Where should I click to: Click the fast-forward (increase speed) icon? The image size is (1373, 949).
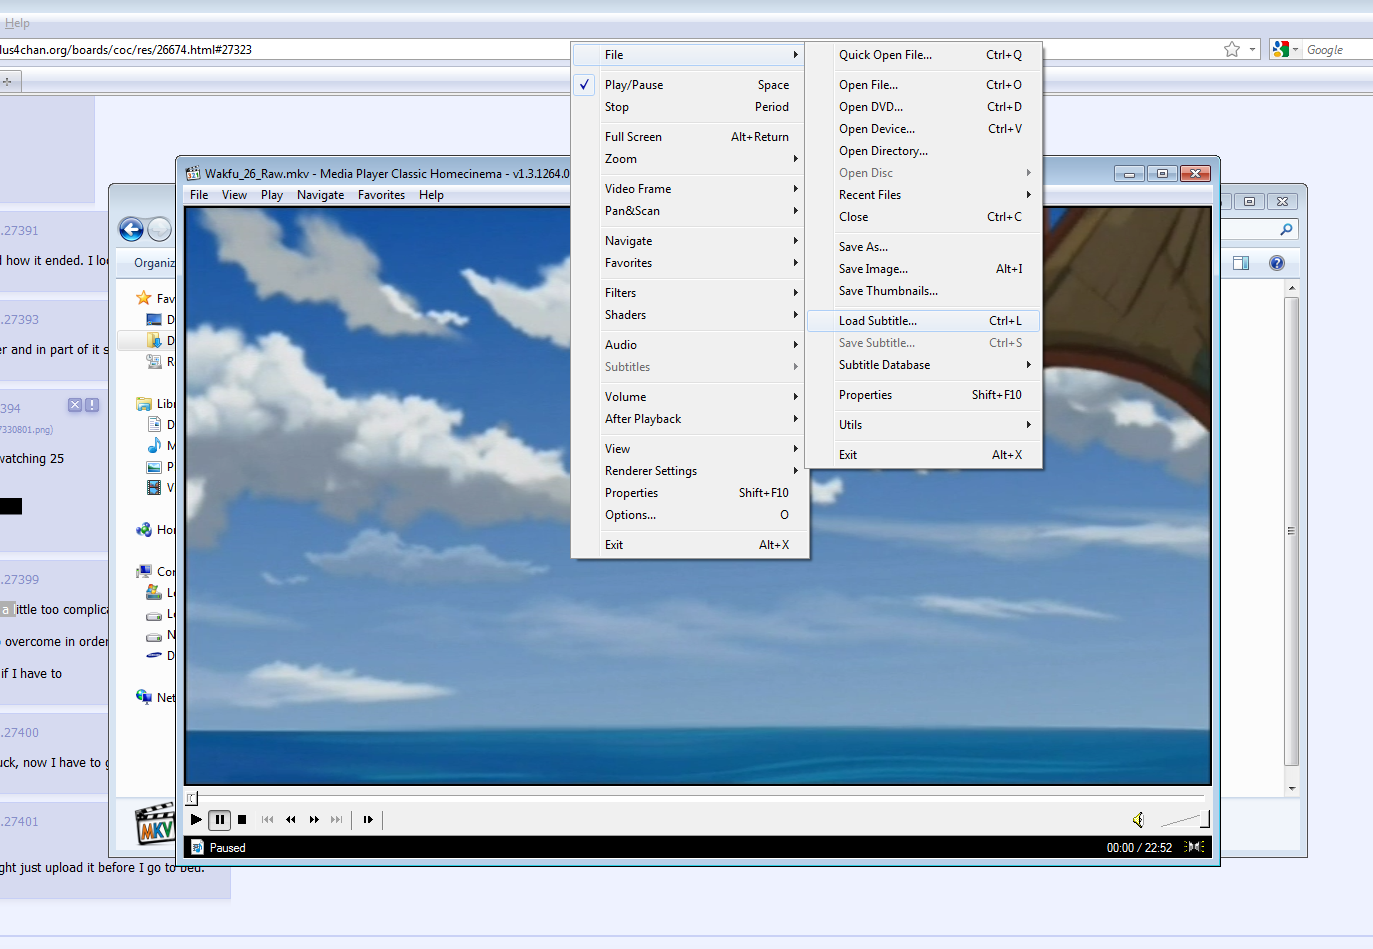(314, 820)
